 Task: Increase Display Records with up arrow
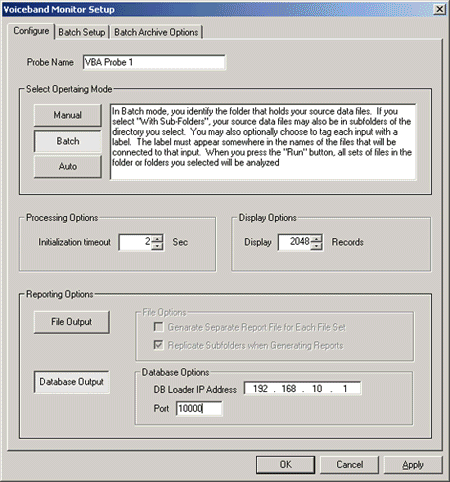[317, 238]
